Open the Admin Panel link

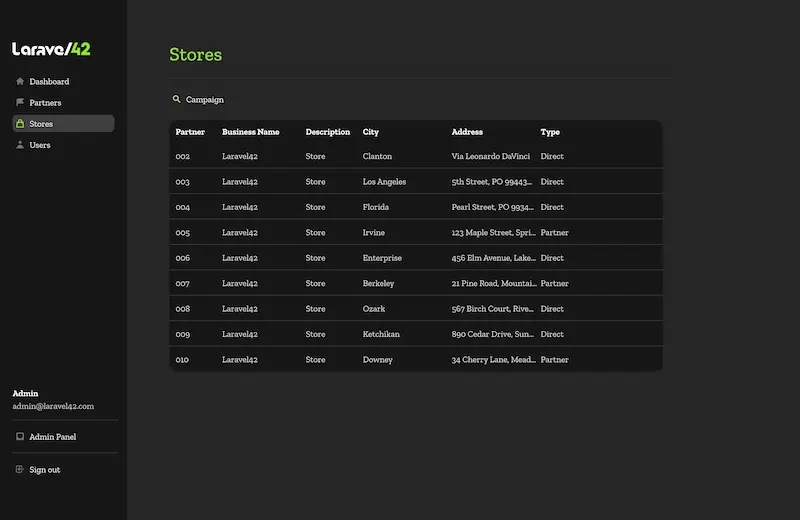pos(53,437)
